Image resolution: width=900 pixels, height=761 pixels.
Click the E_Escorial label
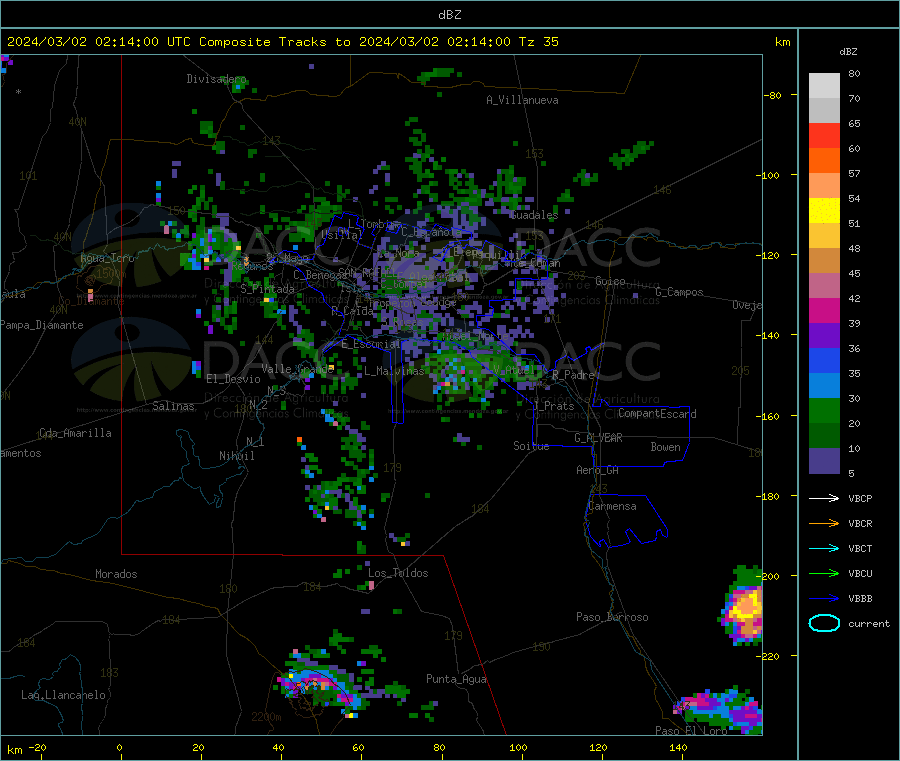pos(371,344)
